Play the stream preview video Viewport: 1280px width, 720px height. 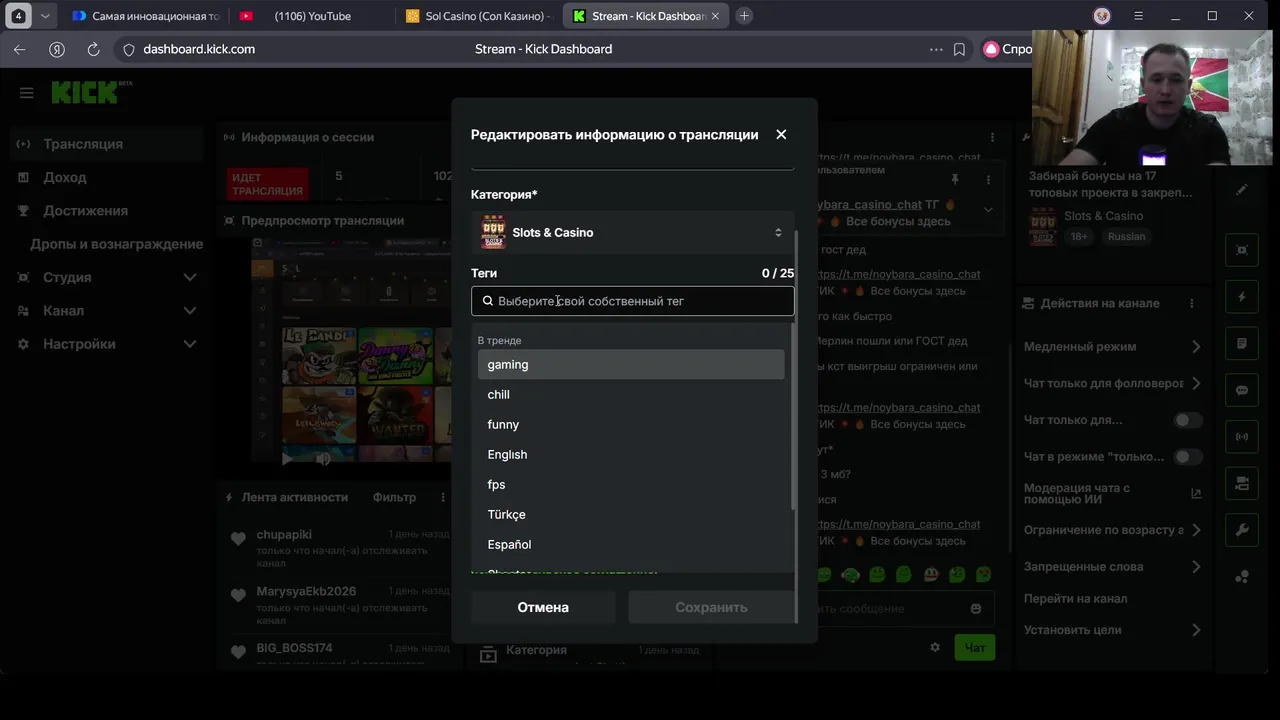pyautogui.click(x=288, y=459)
